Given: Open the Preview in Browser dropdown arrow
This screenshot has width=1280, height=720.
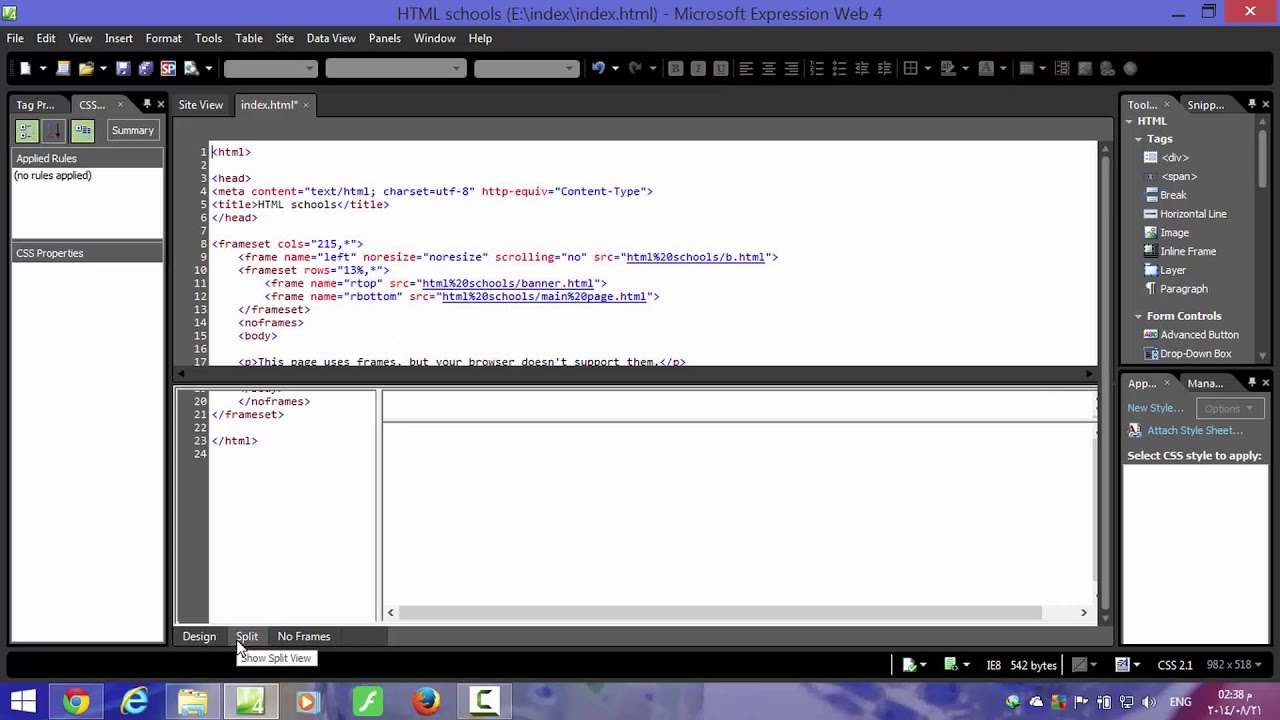Looking at the screenshot, I should 209,68.
